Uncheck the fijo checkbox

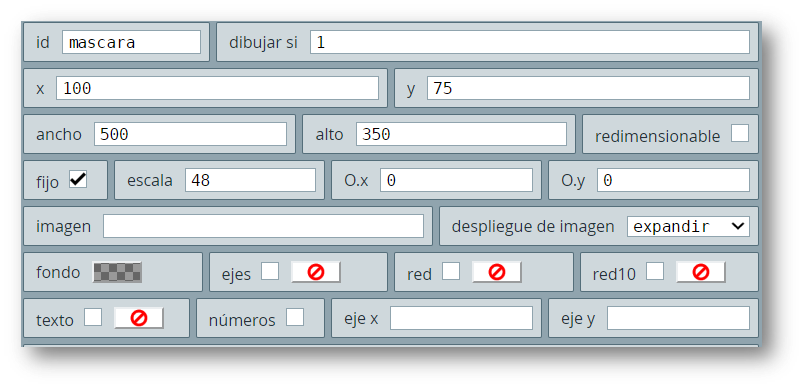point(78,179)
